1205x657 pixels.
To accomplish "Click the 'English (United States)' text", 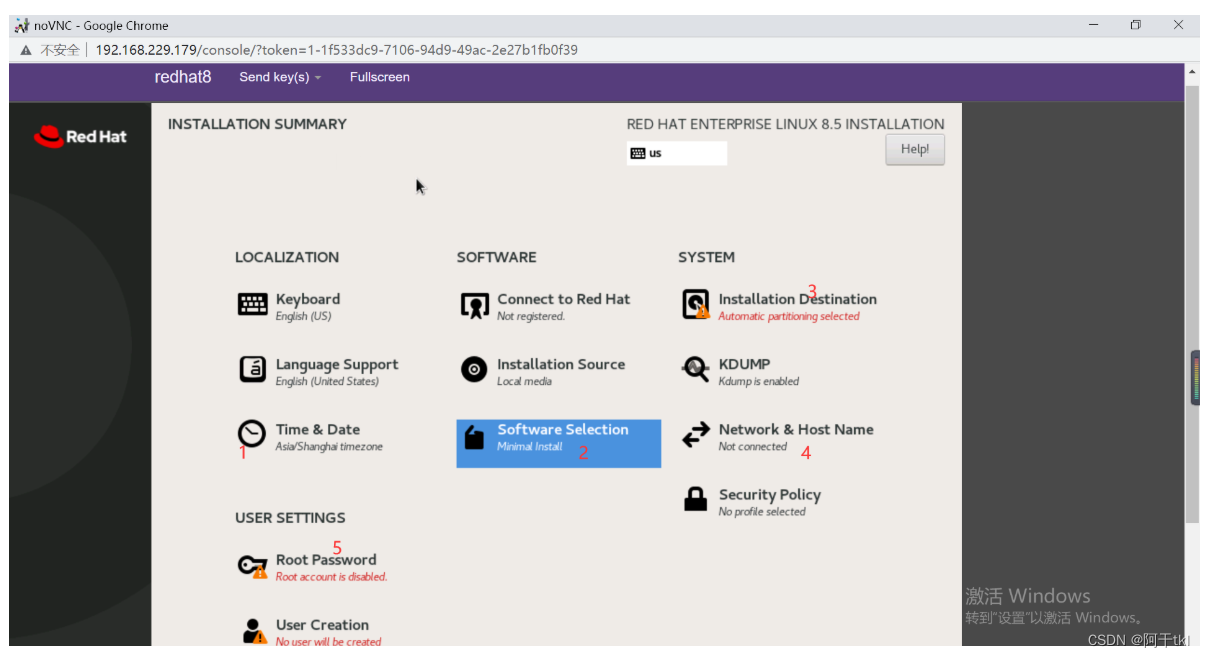I will (327, 381).
